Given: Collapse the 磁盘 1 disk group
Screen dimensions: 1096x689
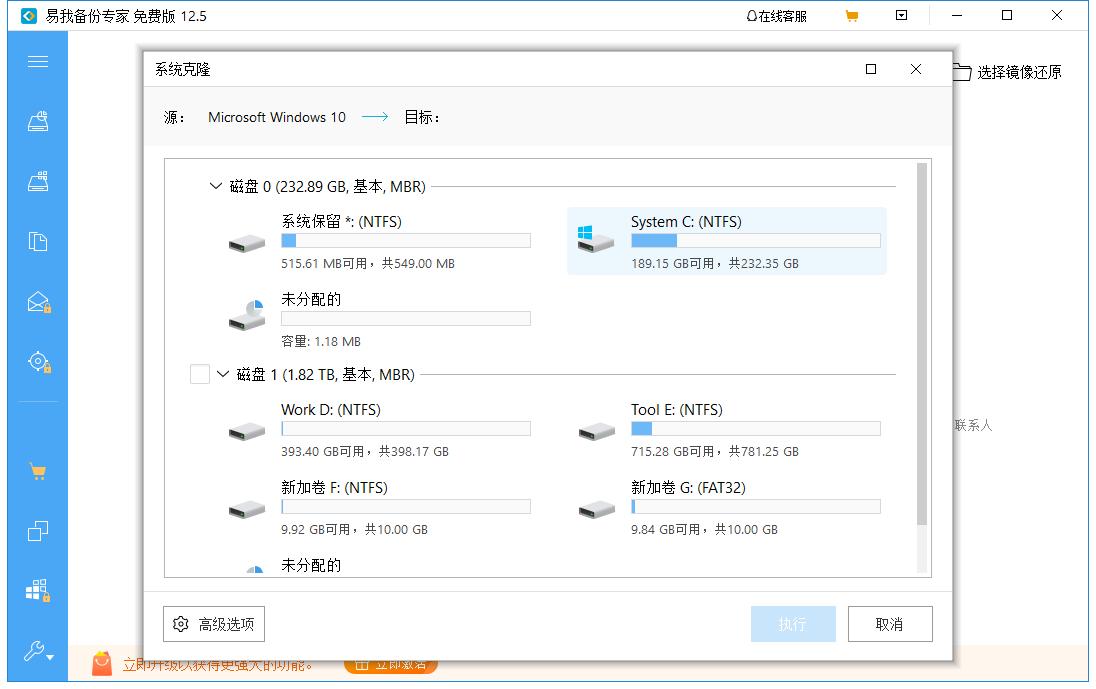Looking at the screenshot, I should pos(222,372).
